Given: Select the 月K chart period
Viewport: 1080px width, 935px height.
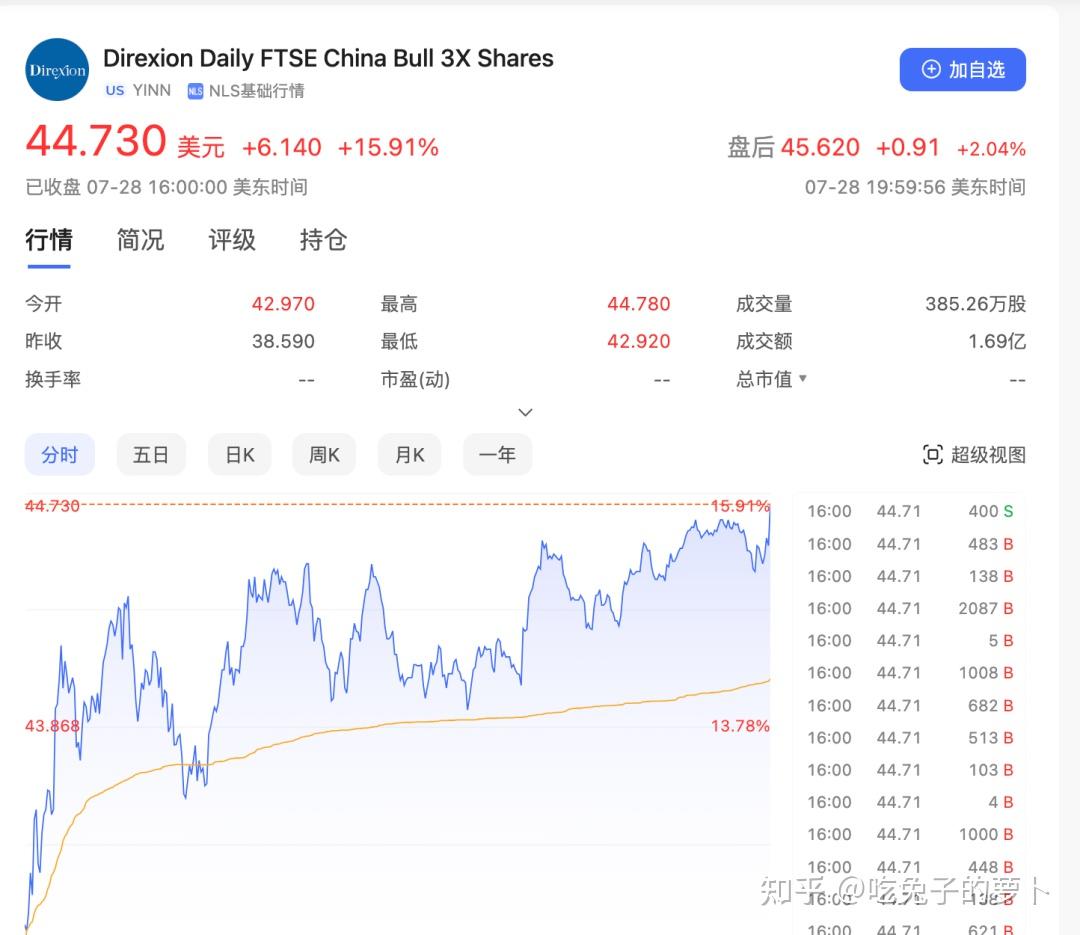Looking at the screenshot, I should point(409,454).
